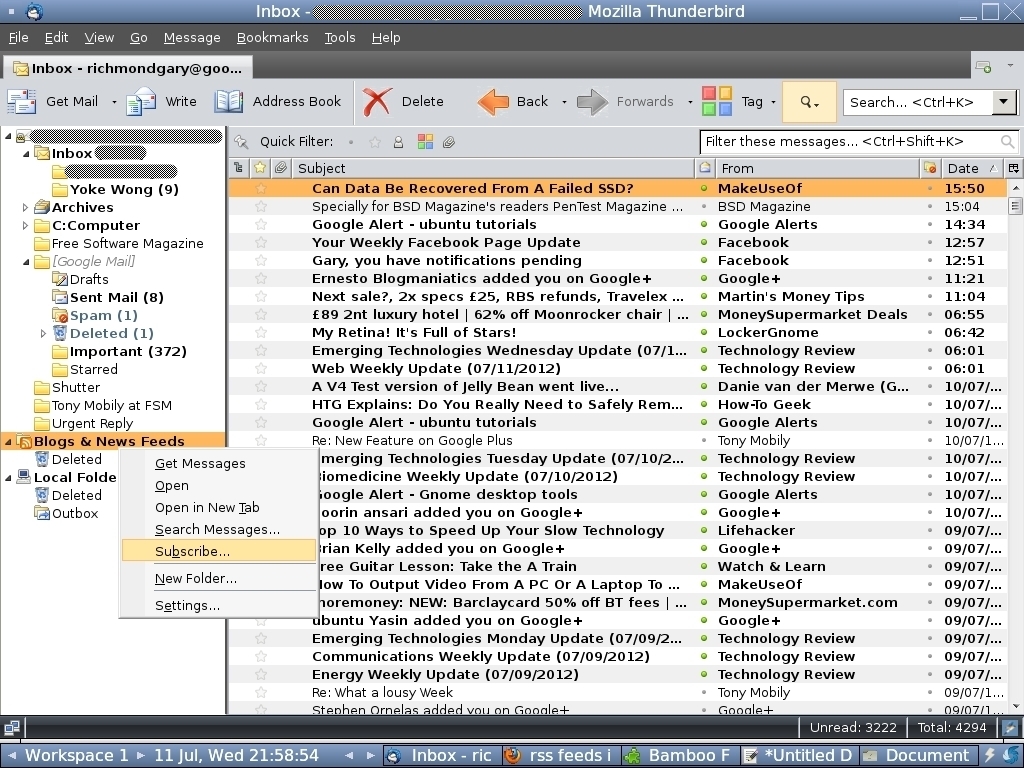This screenshot has height=768, width=1024.
Task: Open the Get Mail dropdown arrow
Action: [x=114, y=102]
